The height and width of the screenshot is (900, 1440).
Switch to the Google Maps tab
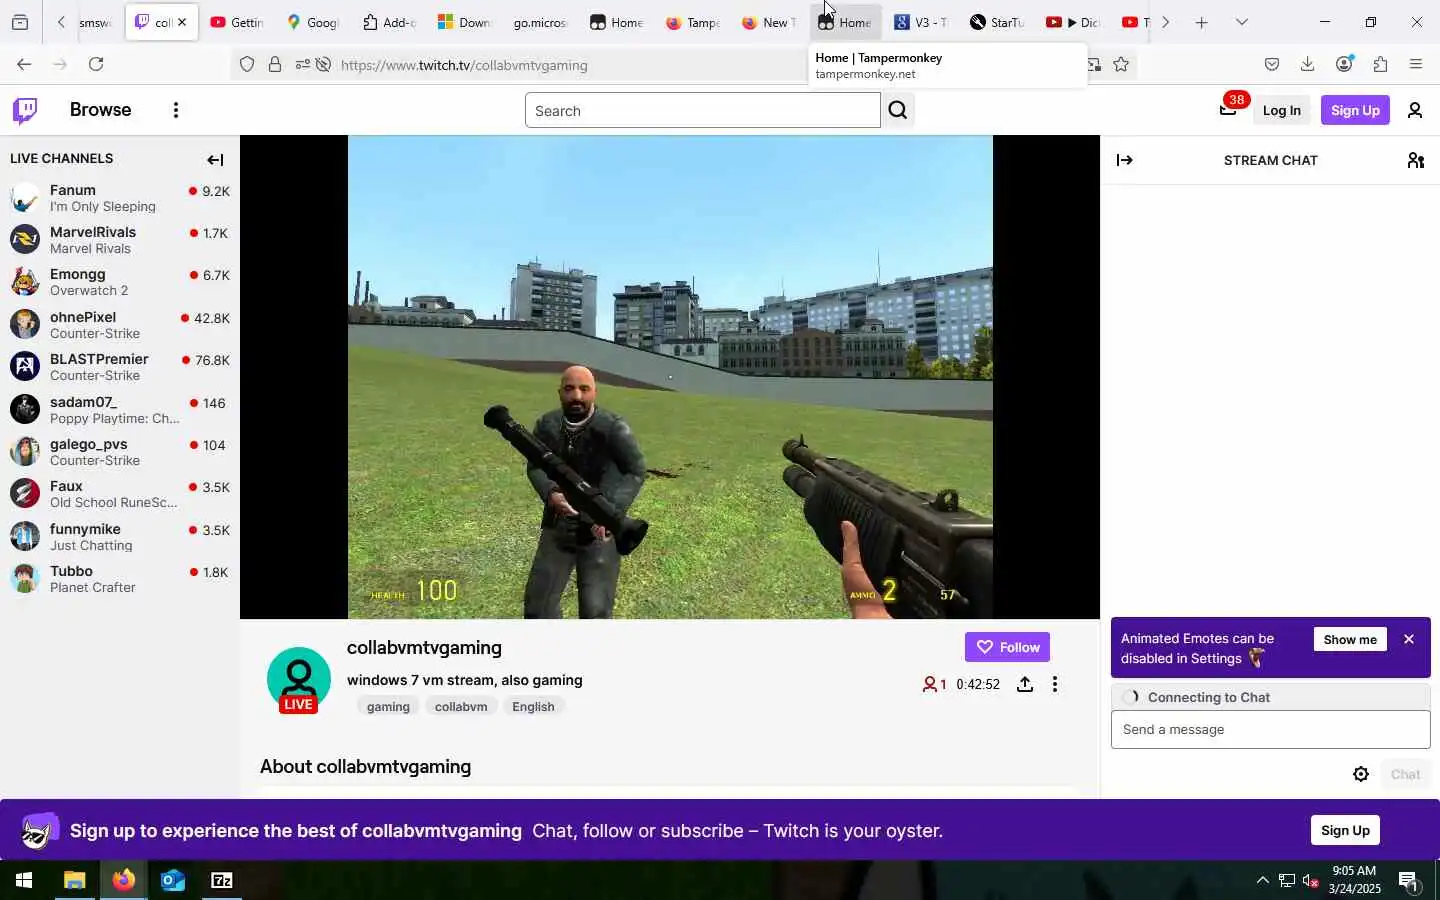click(x=313, y=22)
